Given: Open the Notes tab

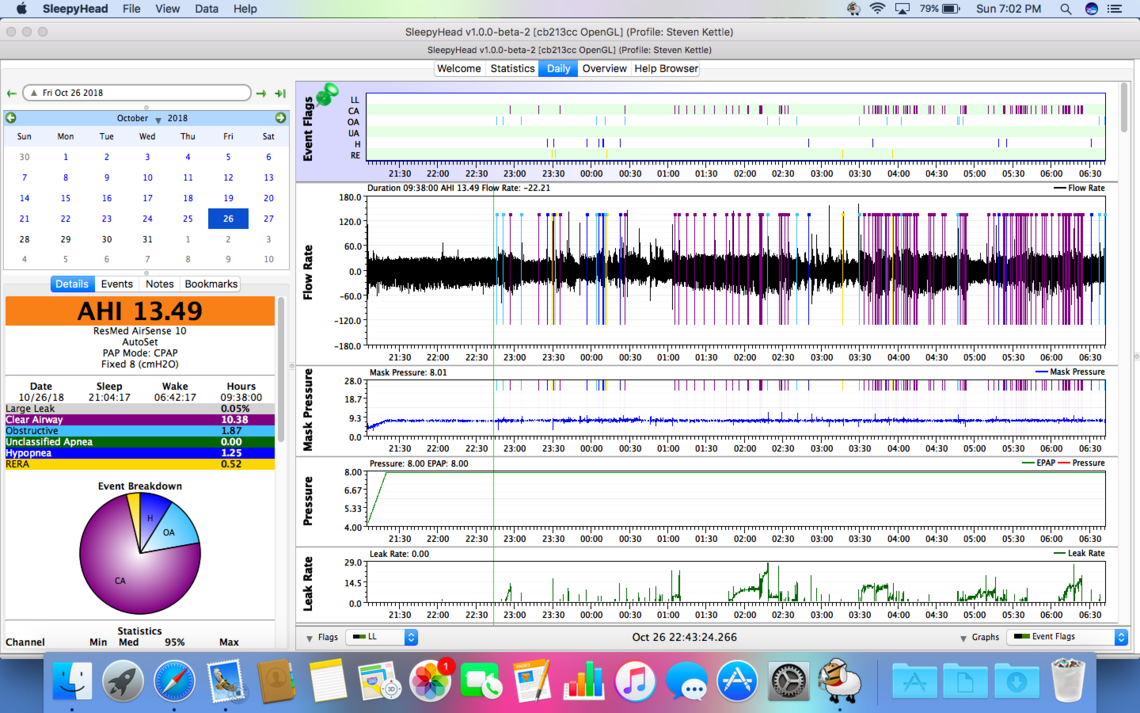Looking at the screenshot, I should [159, 284].
